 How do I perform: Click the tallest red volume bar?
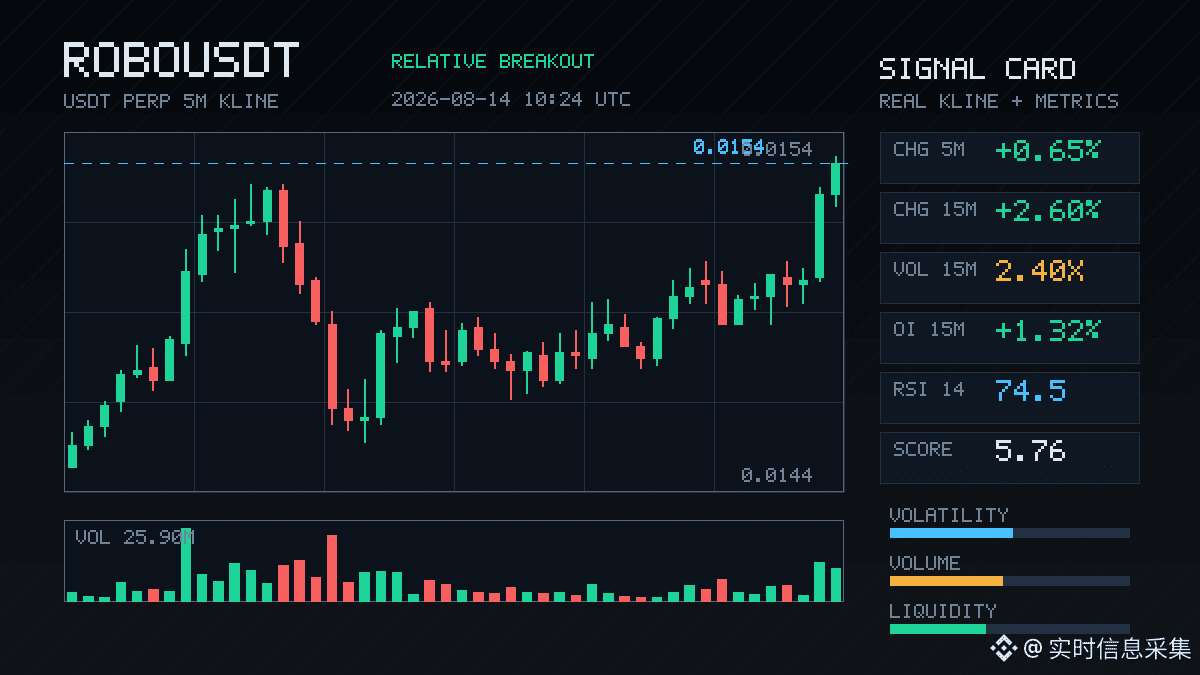[x=332, y=568]
